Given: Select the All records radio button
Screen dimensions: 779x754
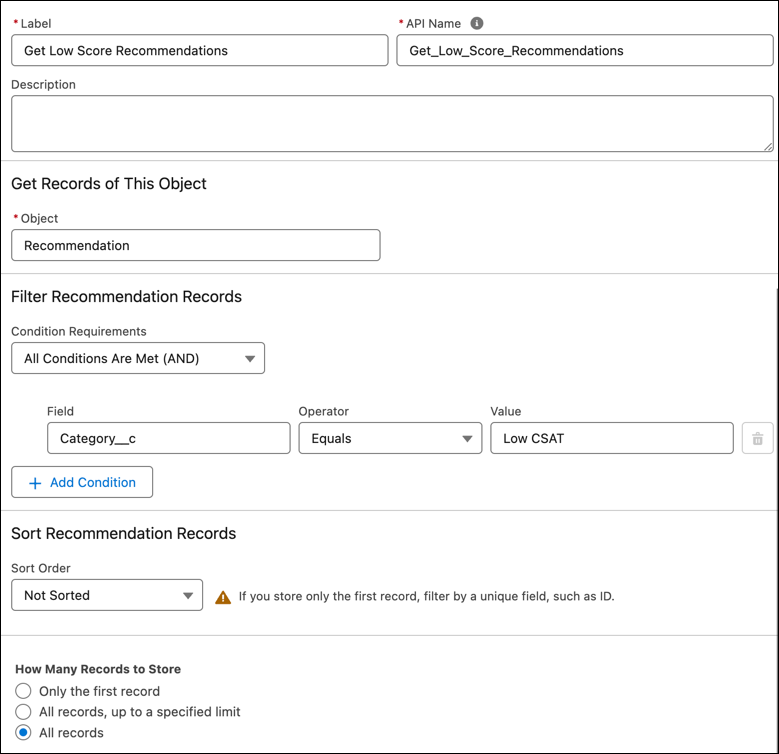Looking at the screenshot, I should (23, 733).
